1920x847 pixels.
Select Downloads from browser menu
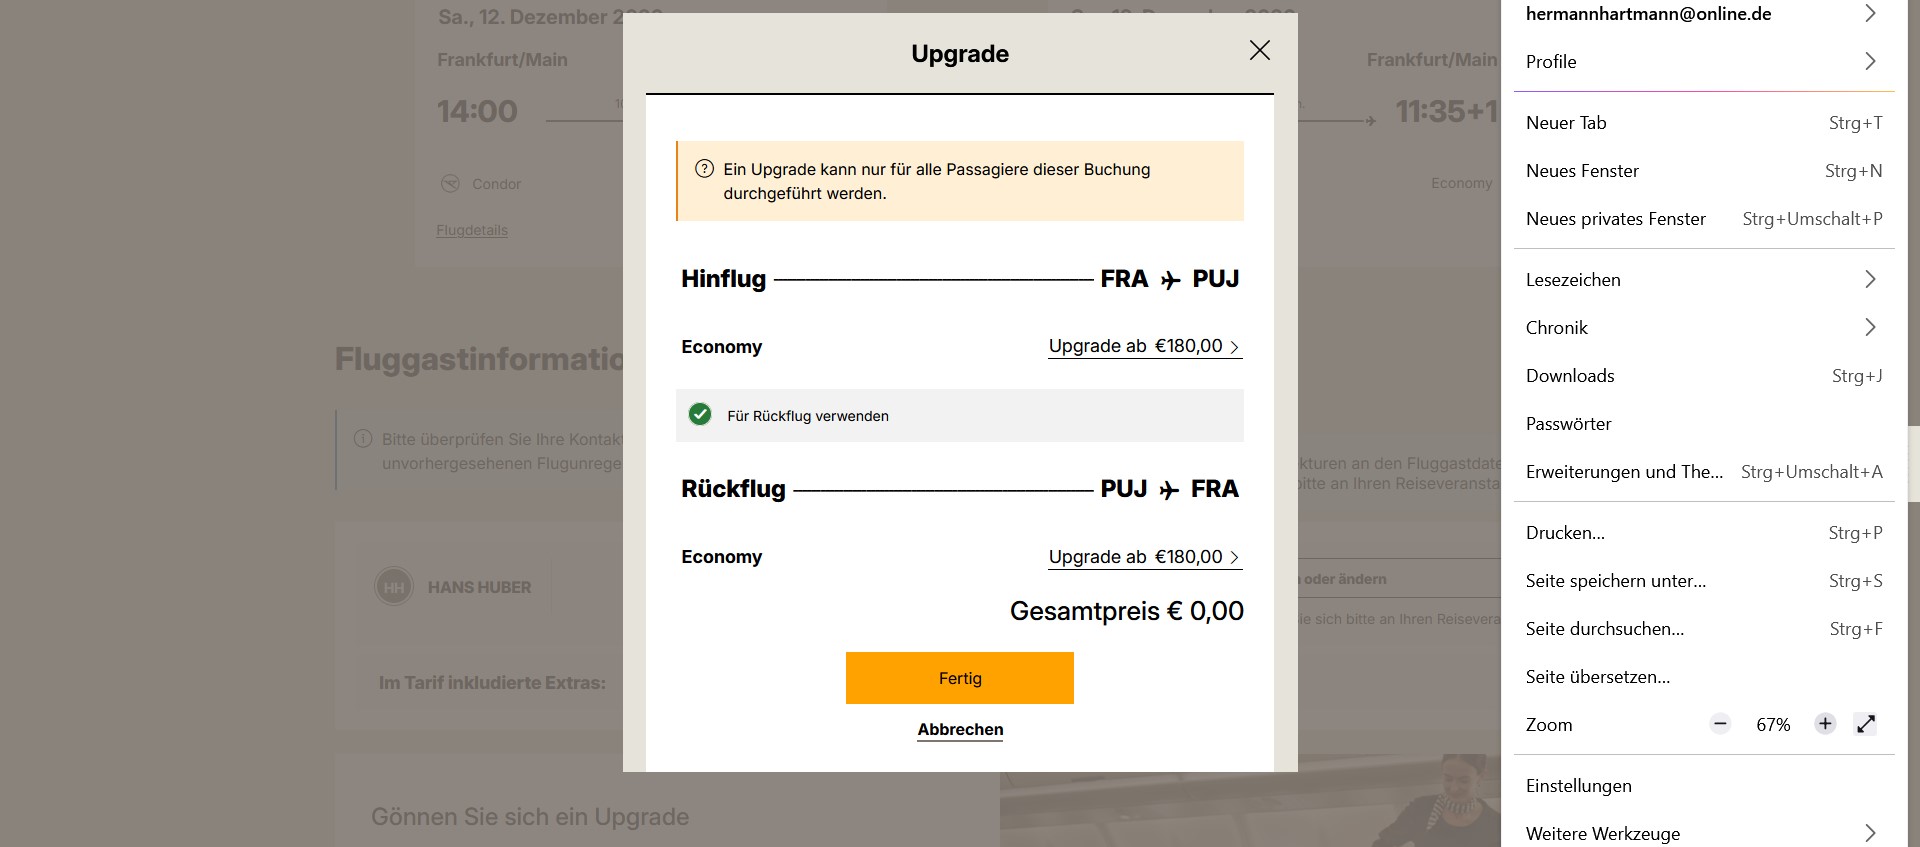coord(1570,376)
